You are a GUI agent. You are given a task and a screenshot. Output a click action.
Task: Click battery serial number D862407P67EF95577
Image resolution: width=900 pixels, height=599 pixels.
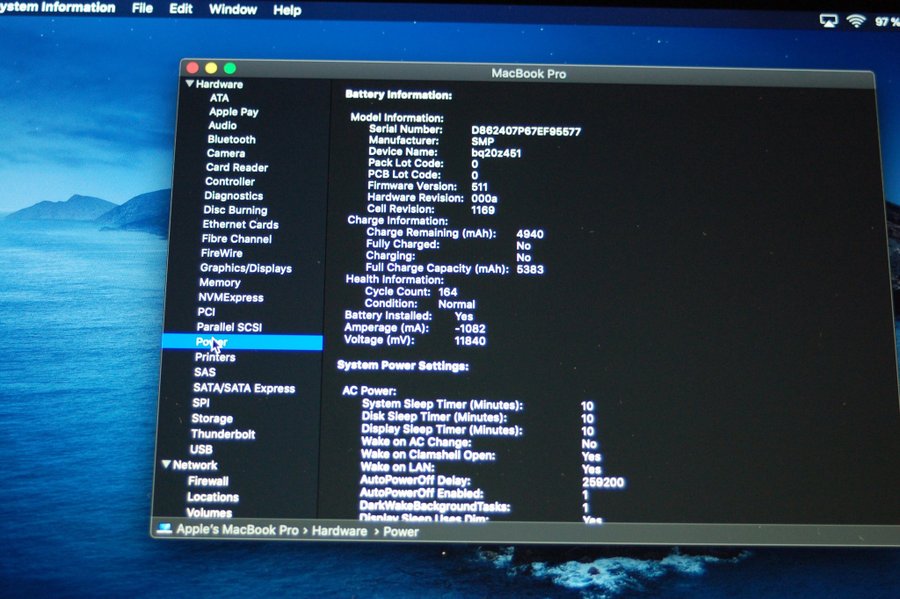(x=526, y=131)
